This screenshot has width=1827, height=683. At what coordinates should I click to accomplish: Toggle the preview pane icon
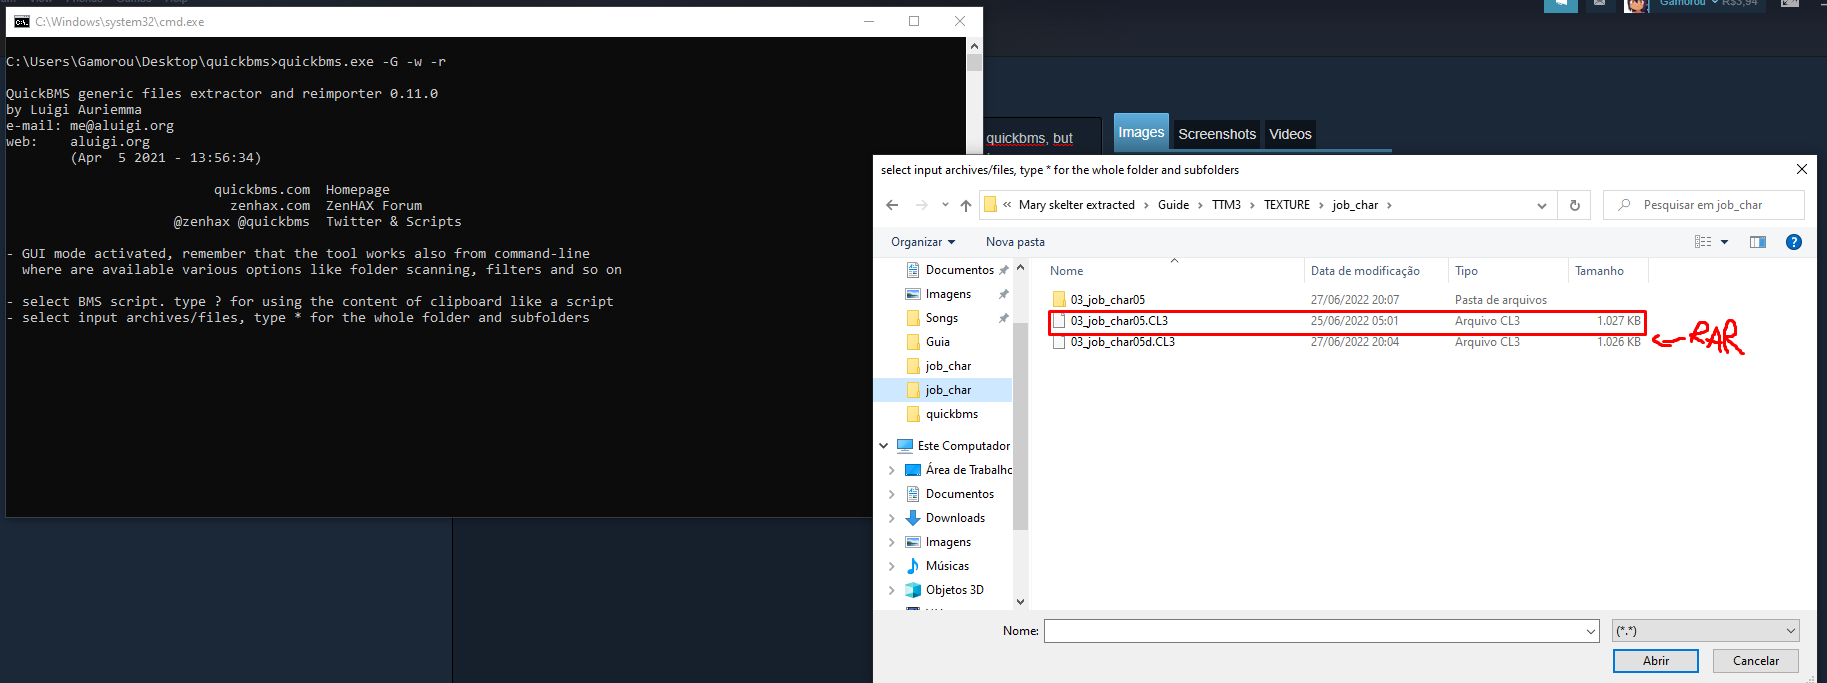coord(1757,242)
